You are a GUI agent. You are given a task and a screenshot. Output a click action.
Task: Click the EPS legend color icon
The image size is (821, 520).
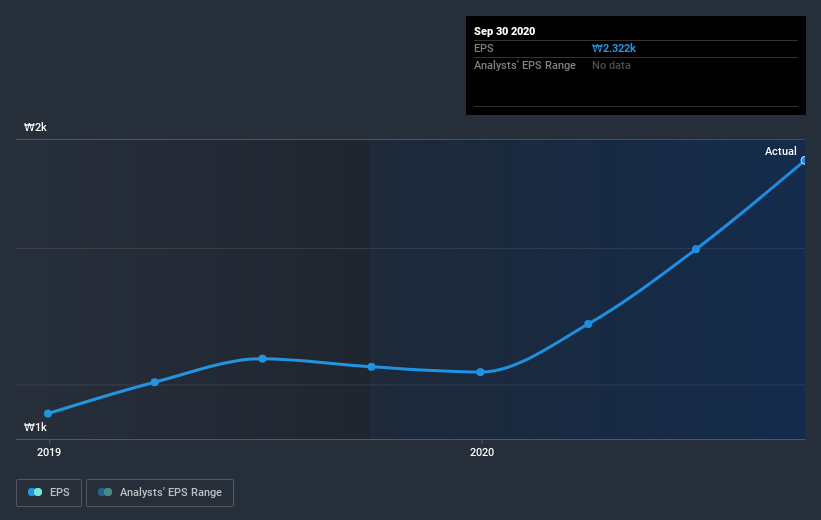click(35, 492)
